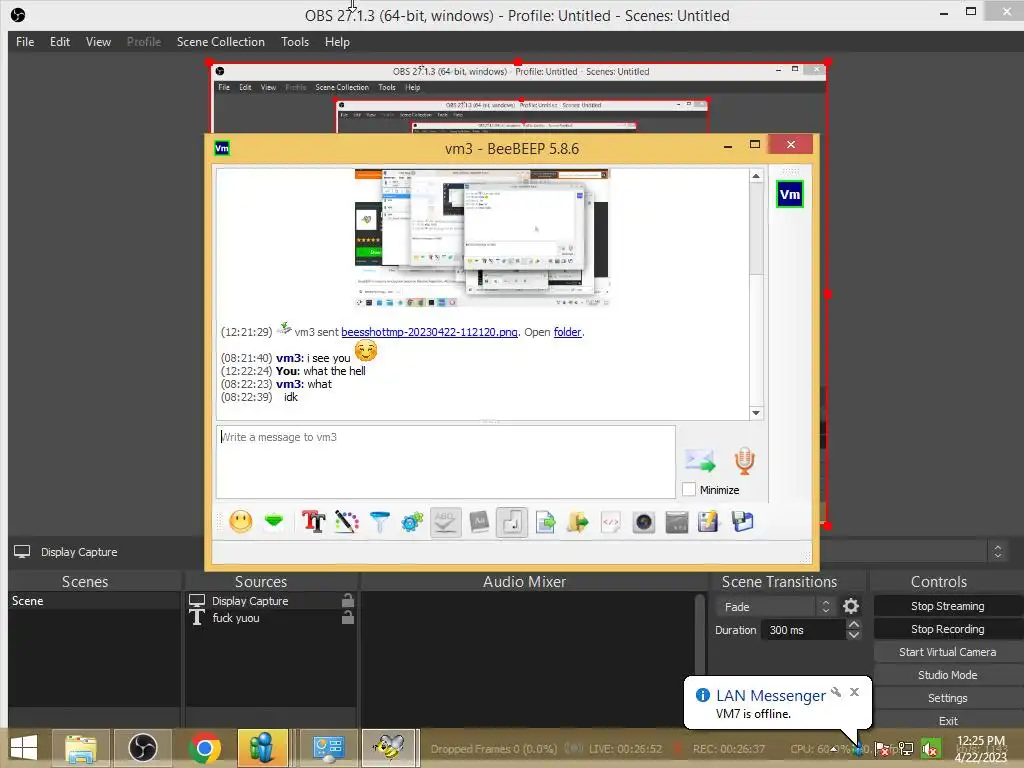Open the Scene Collection menu

221,42
